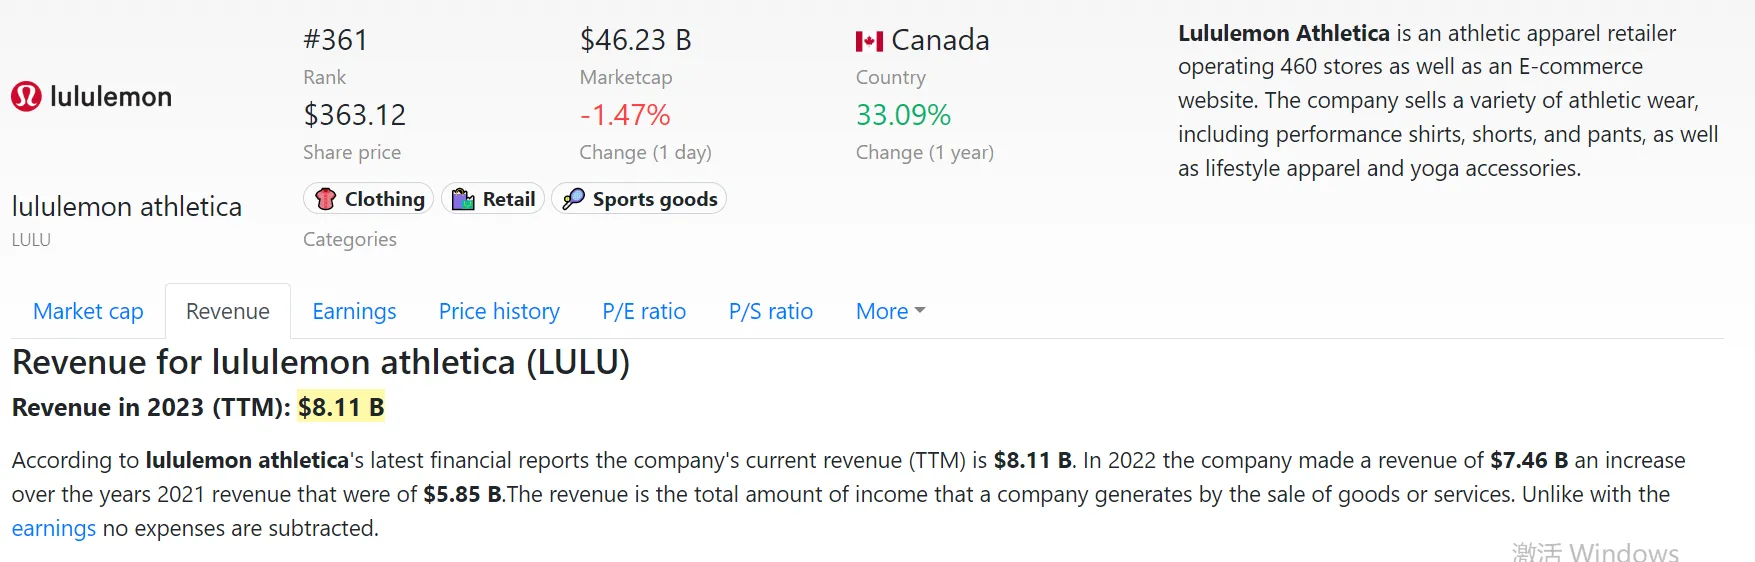This screenshot has height=562, width=1755.
Task: Click the lululemon logo icon
Action: 26,96
